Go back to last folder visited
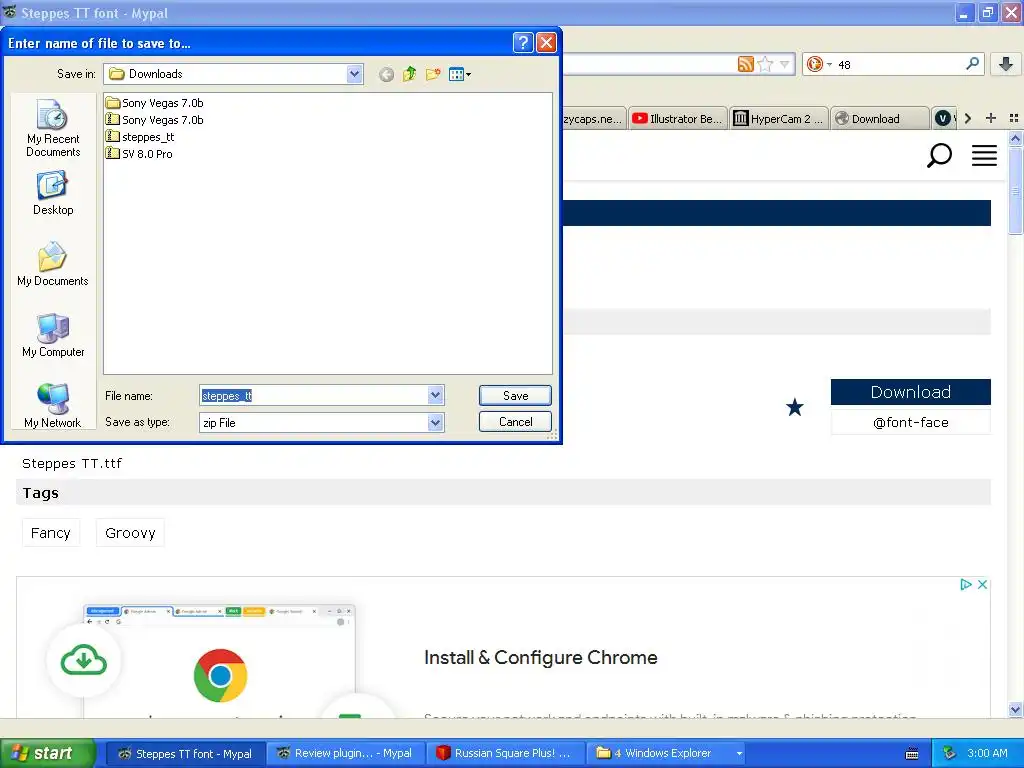Image resolution: width=1024 pixels, height=768 pixels. coord(386,74)
